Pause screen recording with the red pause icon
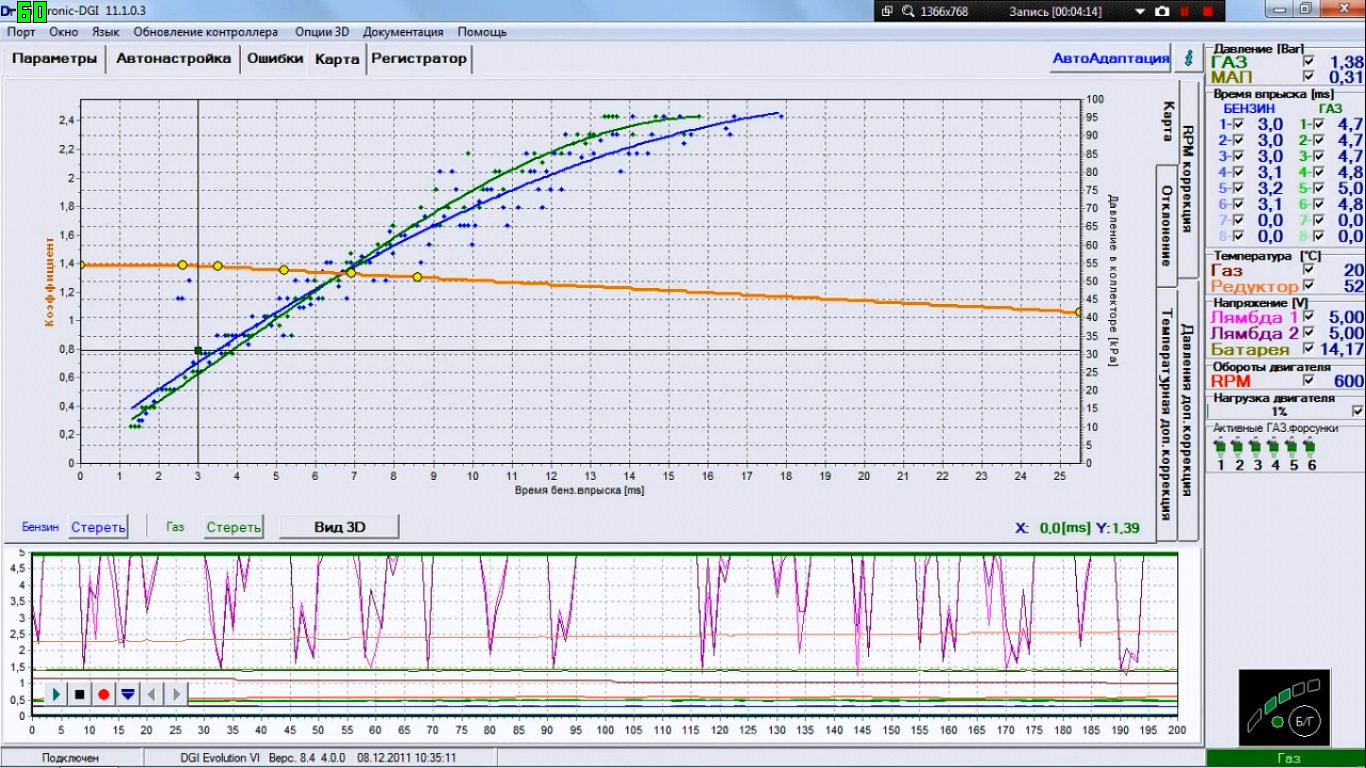 click(x=1185, y=11)
